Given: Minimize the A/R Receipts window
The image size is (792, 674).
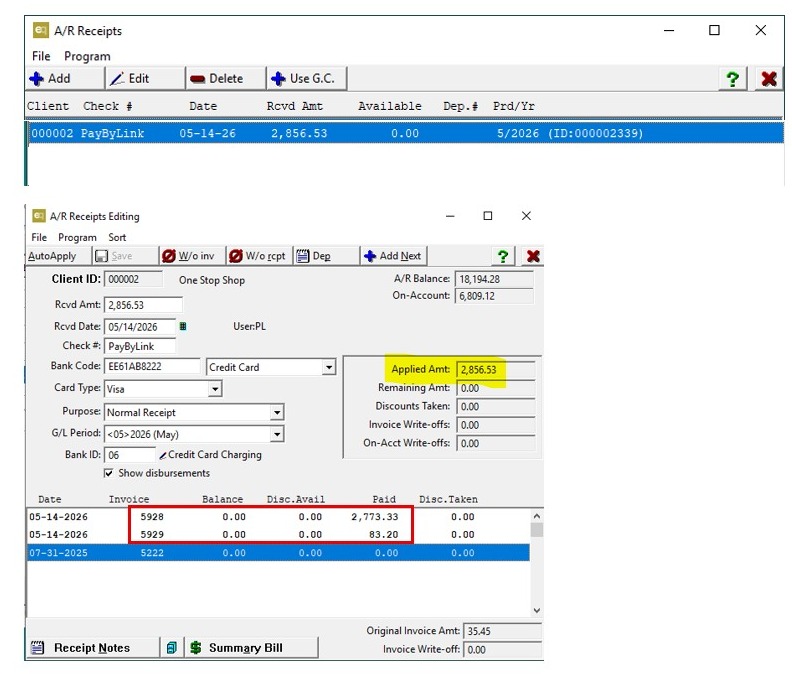Looking at the screenshot, I should pos(669,30).
